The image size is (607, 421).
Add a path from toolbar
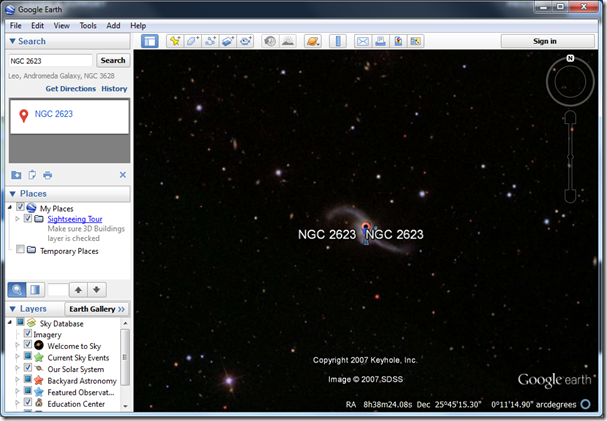click(x=210, y=41)
